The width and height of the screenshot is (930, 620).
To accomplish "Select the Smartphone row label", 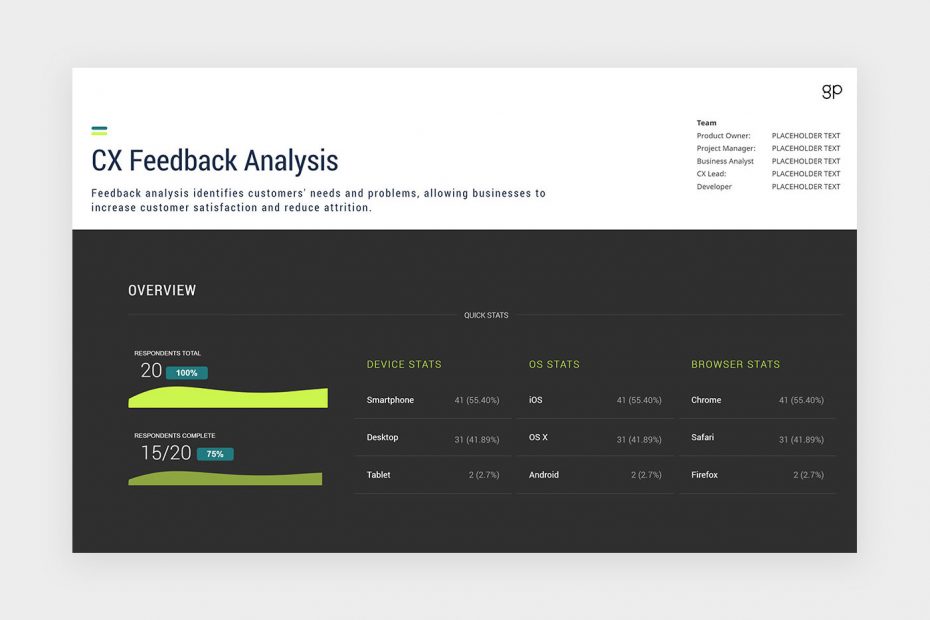I will (x=390, y=400).
